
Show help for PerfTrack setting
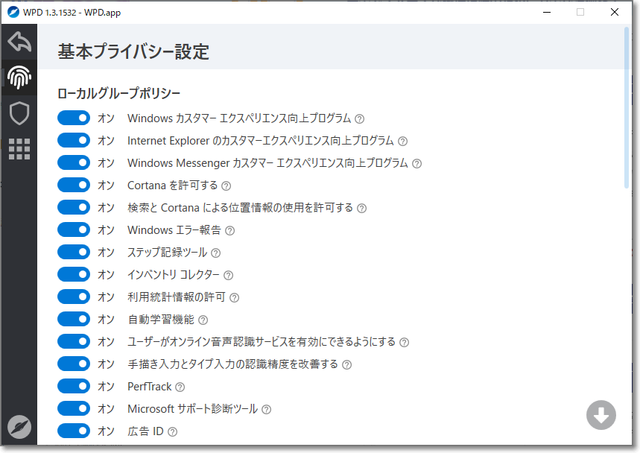(180, 387)
